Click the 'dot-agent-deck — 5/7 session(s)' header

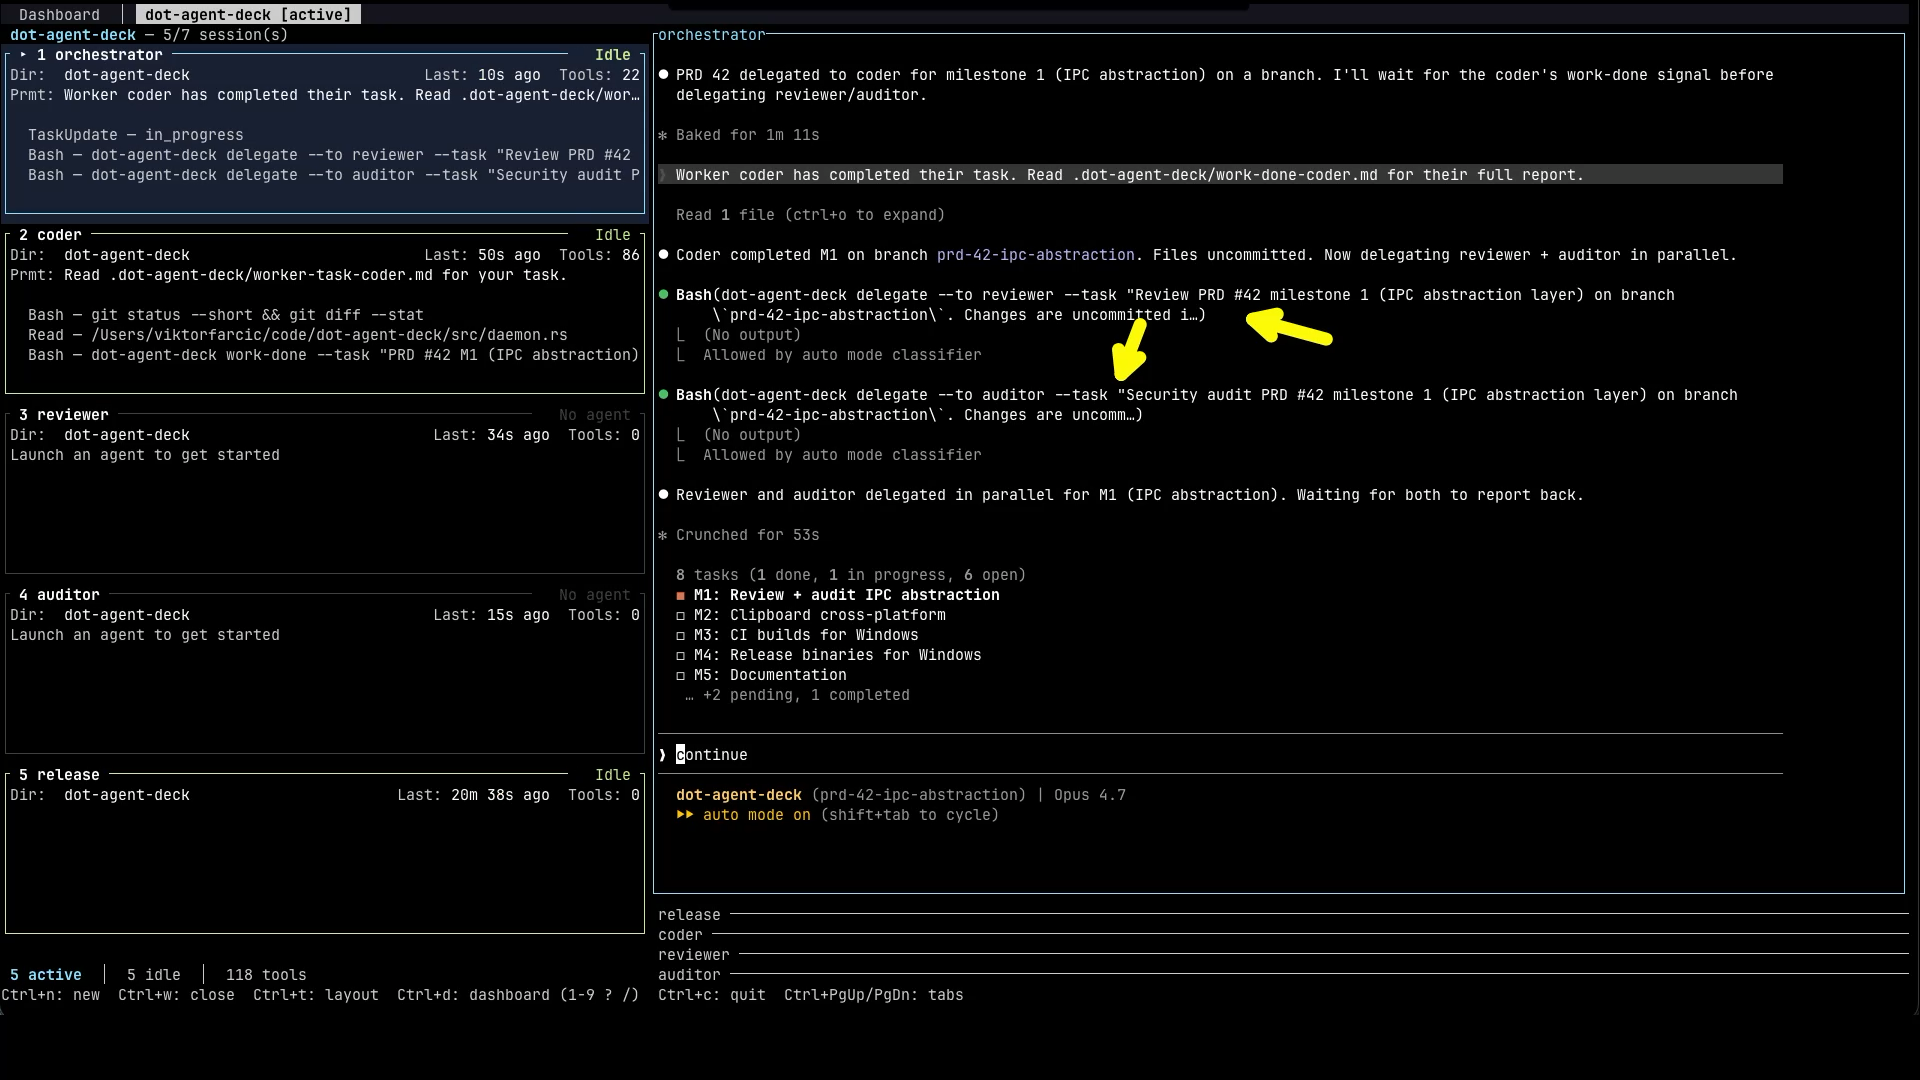coord(149,35)
